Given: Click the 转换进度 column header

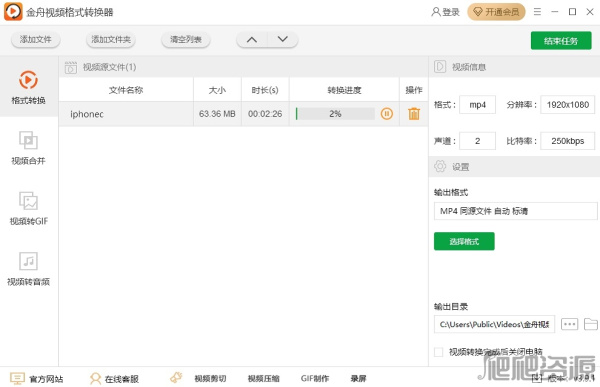Looking at the screenshot, I should click(344, 90).
